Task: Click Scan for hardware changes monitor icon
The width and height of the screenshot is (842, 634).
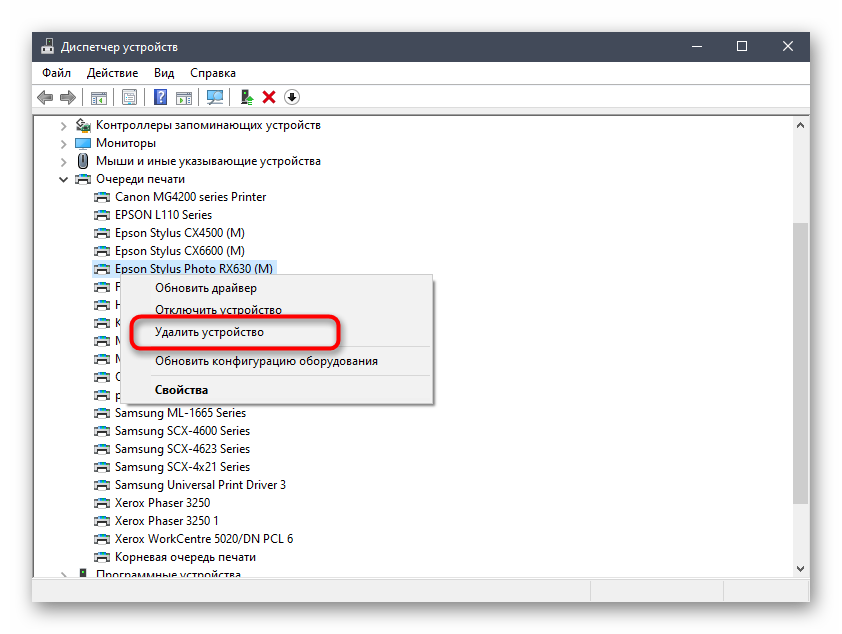Action: (214, 97)
